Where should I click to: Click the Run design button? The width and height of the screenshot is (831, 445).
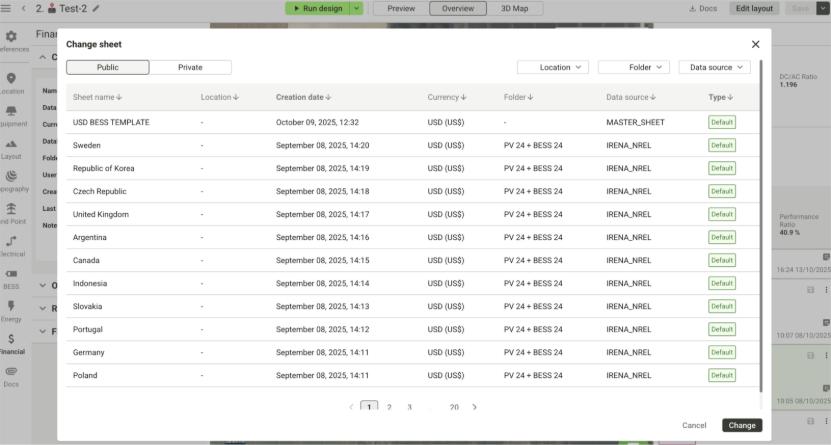pos(317,8)
